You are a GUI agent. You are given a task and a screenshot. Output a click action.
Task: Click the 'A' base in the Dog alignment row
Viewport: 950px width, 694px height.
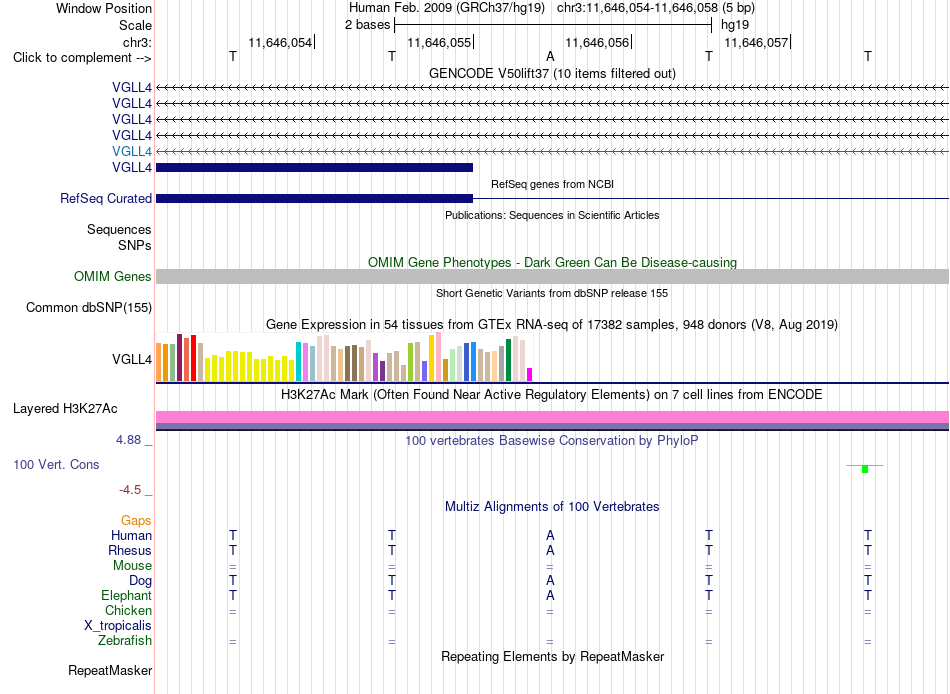pyautogui.click(x=550, y=580)
